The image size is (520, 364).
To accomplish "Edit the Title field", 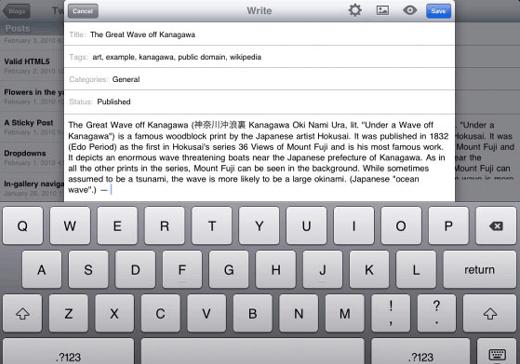I will (259, 34).
